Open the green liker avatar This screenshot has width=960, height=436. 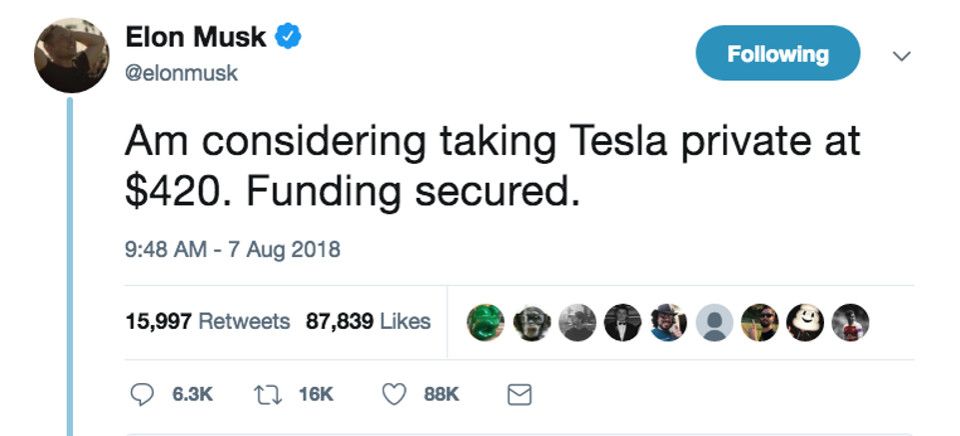point(485,322)
